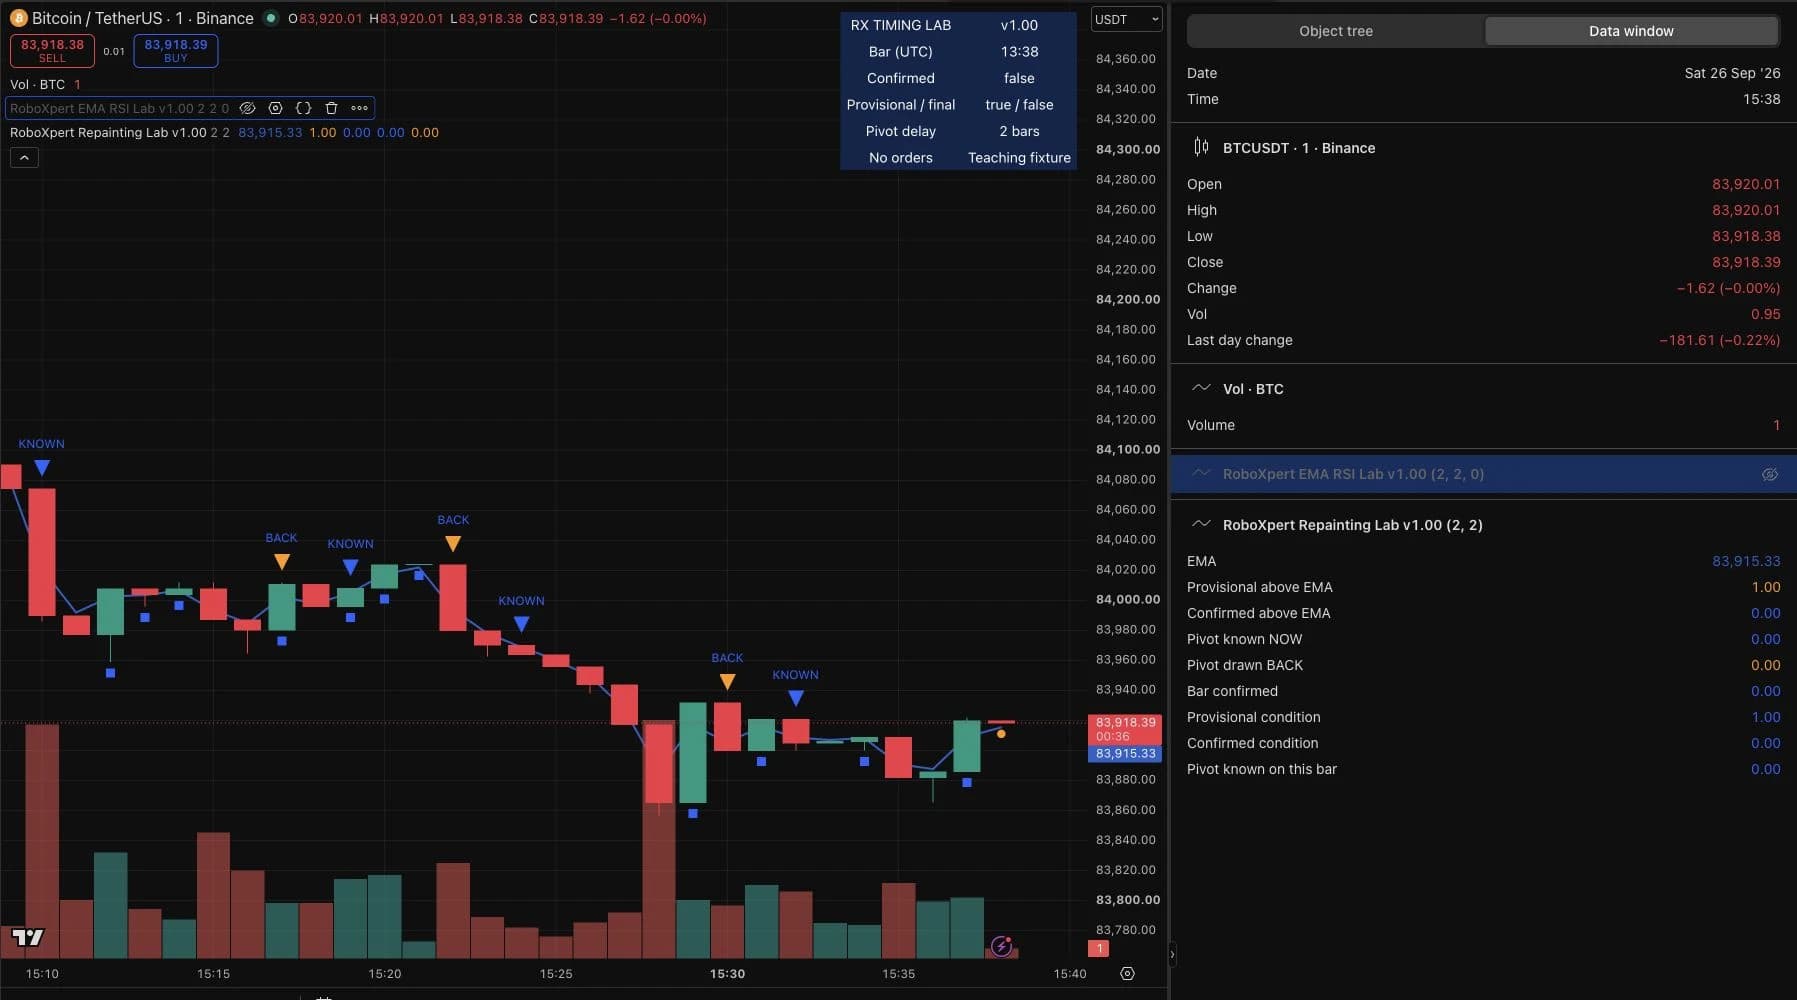The height and width of the screenshot is (1000, 1797).
Task: Click the Bitcoin / TetherUS symbol title
Action: coord(142,18)
